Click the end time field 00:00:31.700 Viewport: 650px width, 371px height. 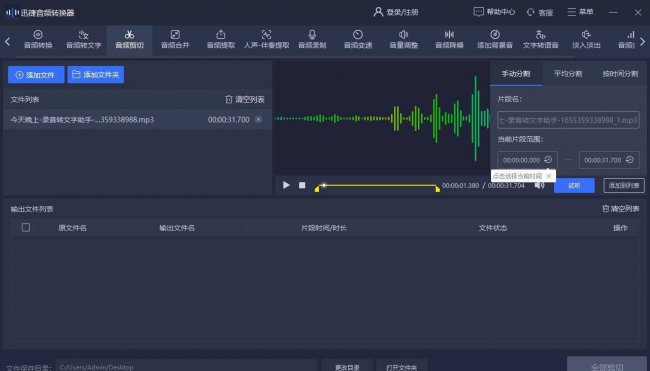(x=609, y=160)
